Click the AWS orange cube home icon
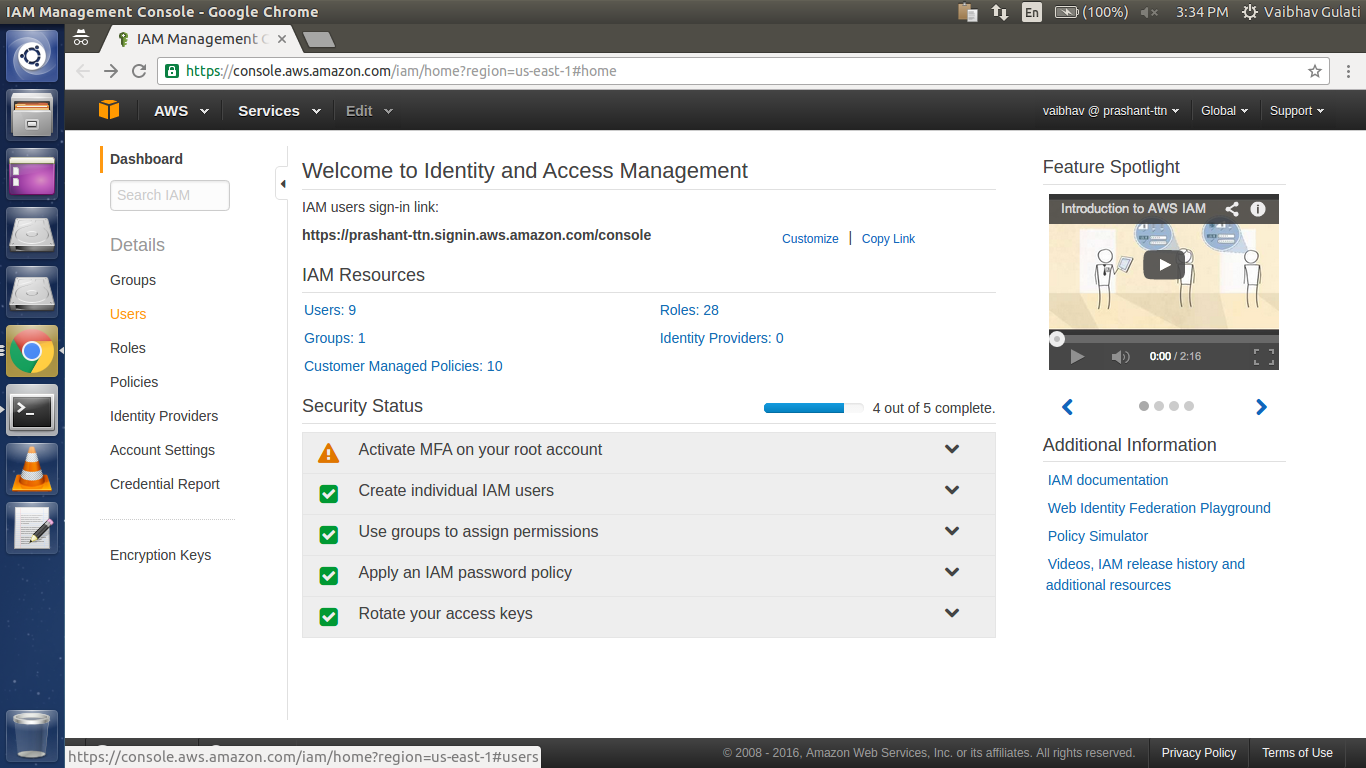The image size is (1366, 768). [108, 110]
